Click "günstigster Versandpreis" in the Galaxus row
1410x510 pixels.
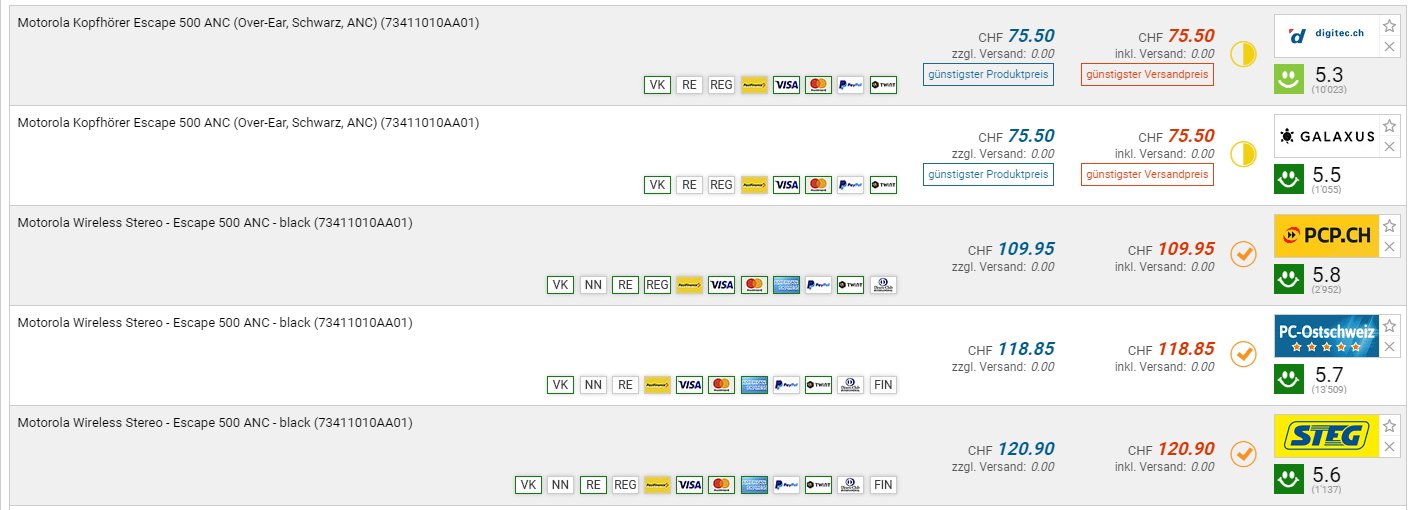1147,174
